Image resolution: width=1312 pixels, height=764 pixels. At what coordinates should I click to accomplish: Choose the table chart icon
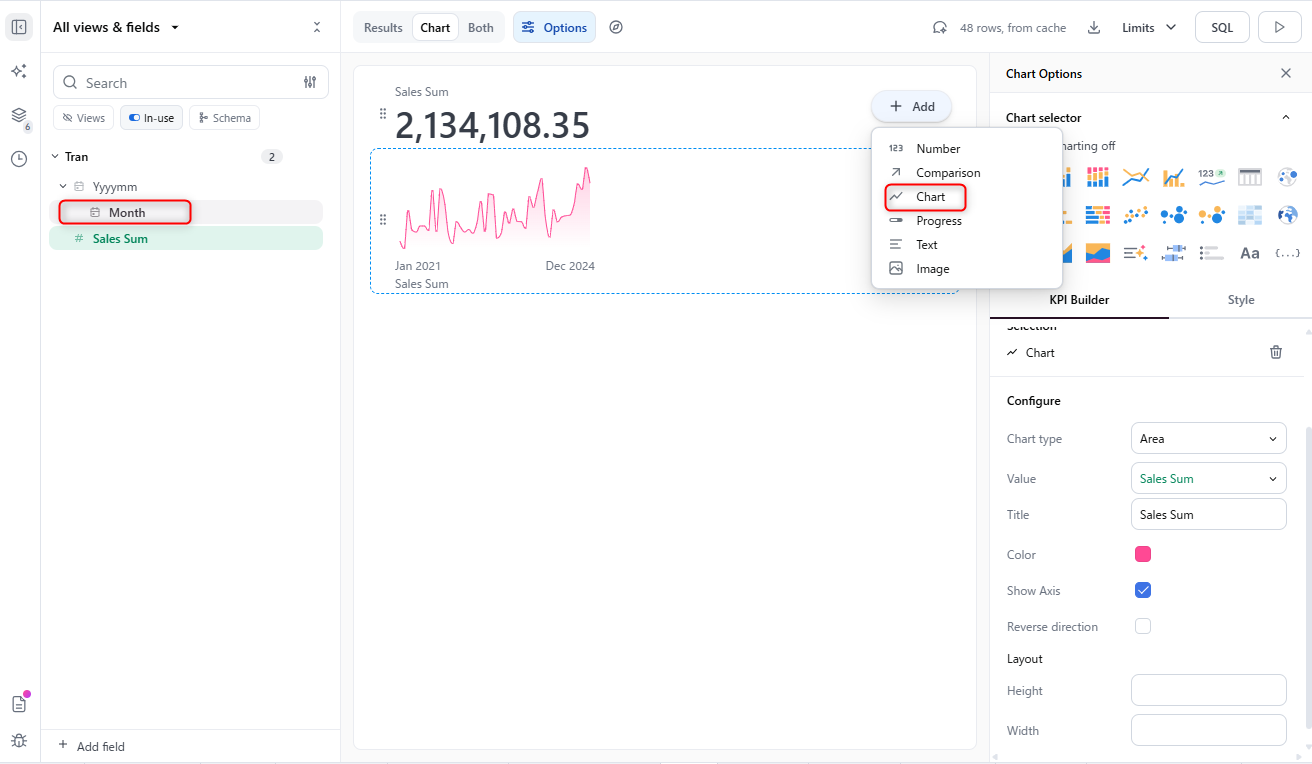point(1249,177)
